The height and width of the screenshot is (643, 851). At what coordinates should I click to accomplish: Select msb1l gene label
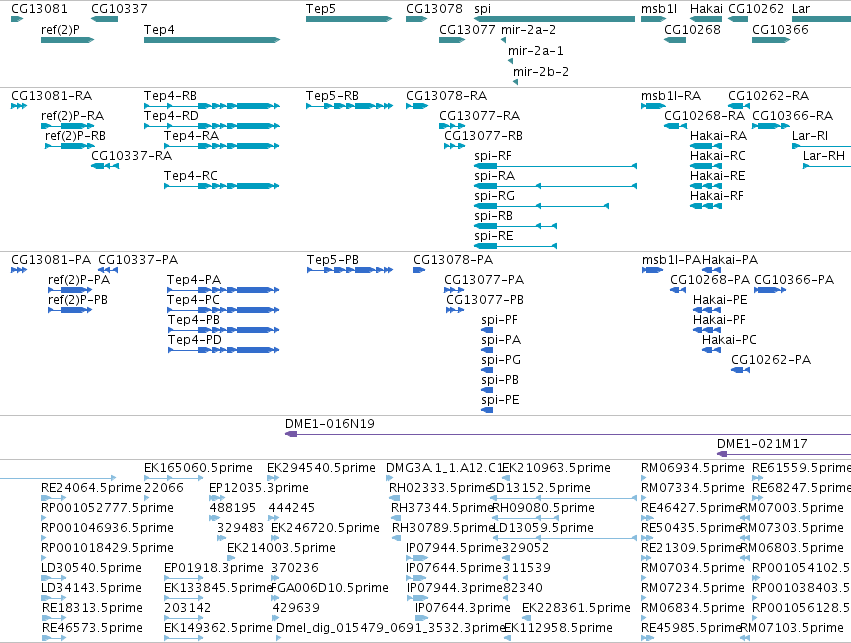pyautogui.click(x=659, y=9)
